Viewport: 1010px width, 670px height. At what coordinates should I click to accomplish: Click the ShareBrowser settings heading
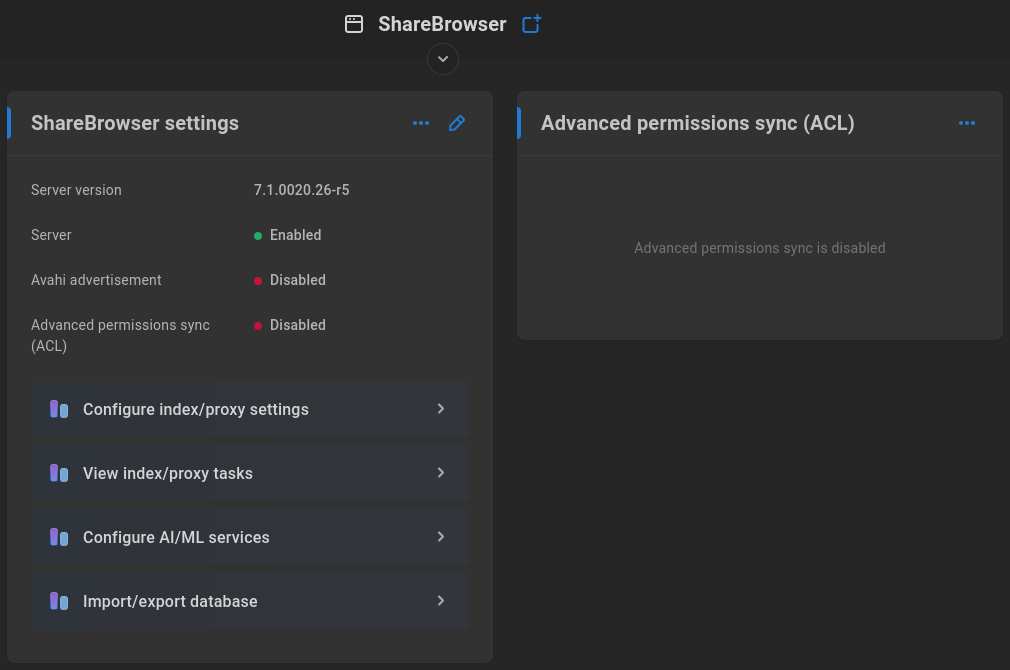click(x=135, y=123)
